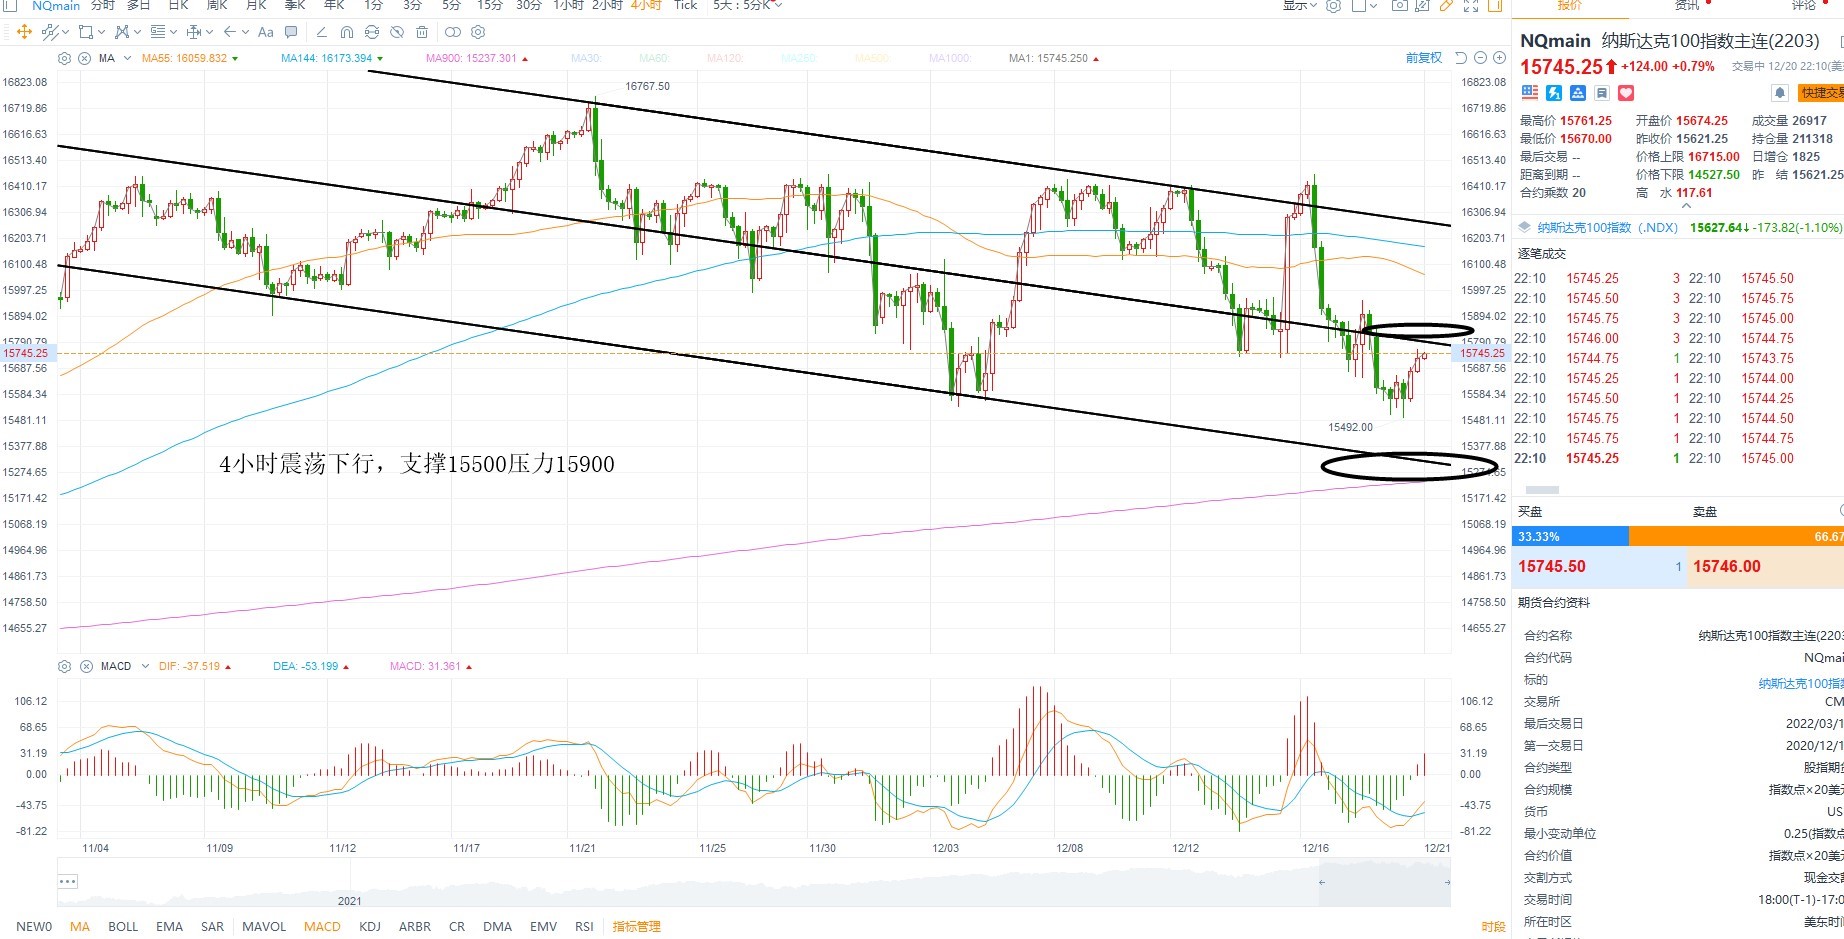Click the timeline range navigator bar
The height and width of the screenshot is (939, 1844).
pyautogui.click(x=754, y=882)
